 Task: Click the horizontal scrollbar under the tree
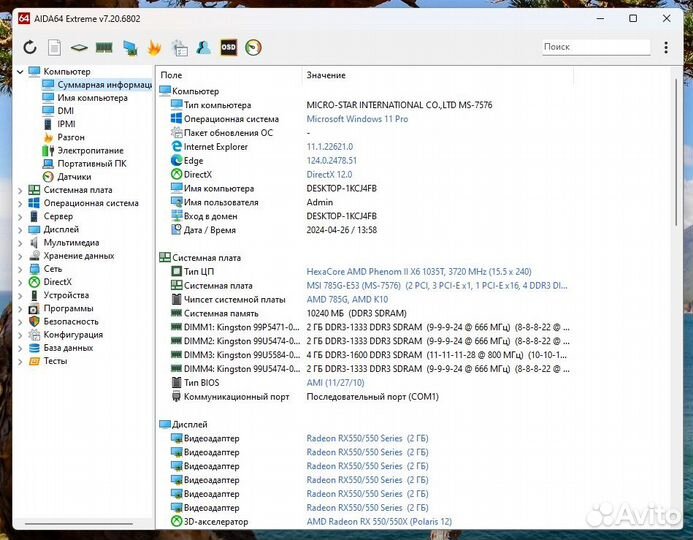79,524
